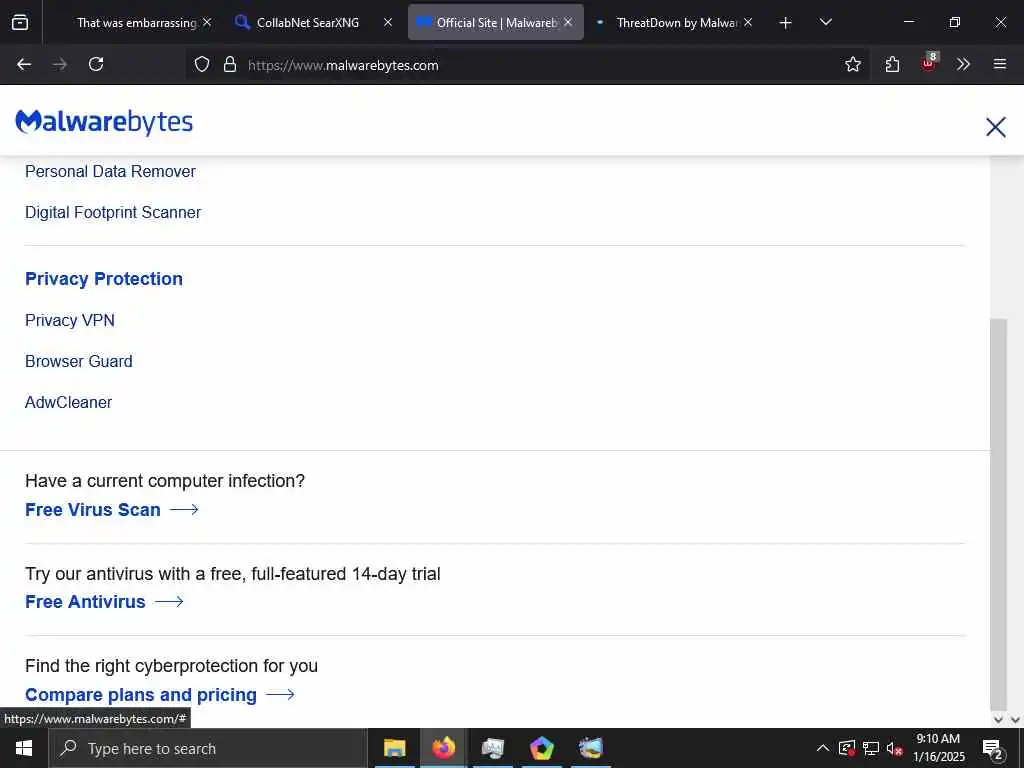View site security padlock info
Screen dimensions: 1024x768
(x=230, y=64)
